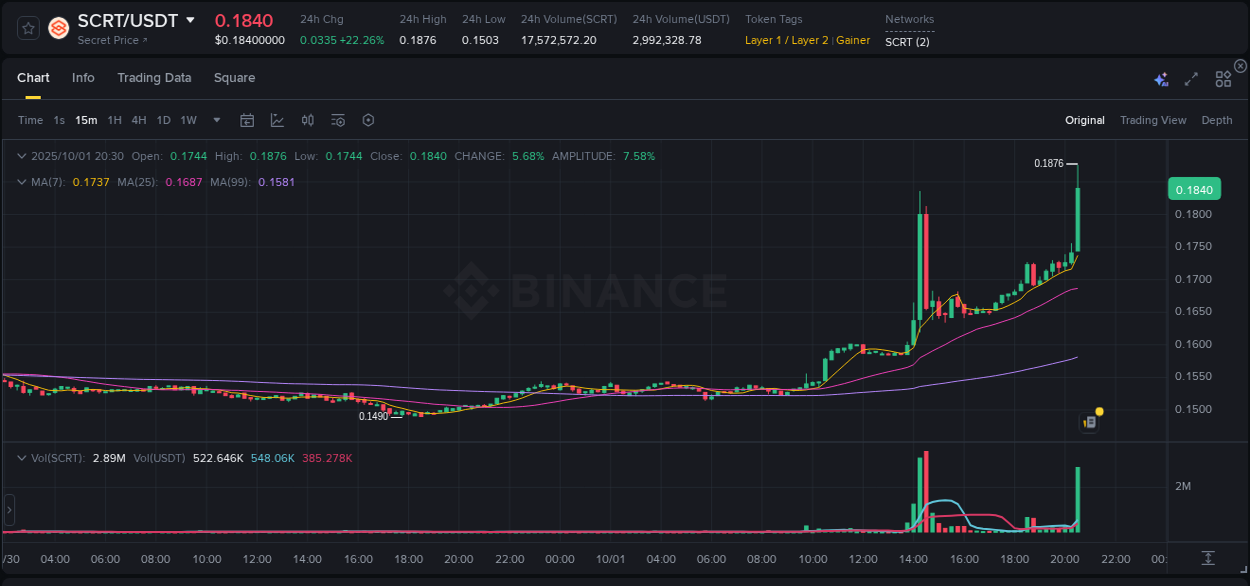Open the Secret Price link
The image size is (1250, 586).
[109, 40]
